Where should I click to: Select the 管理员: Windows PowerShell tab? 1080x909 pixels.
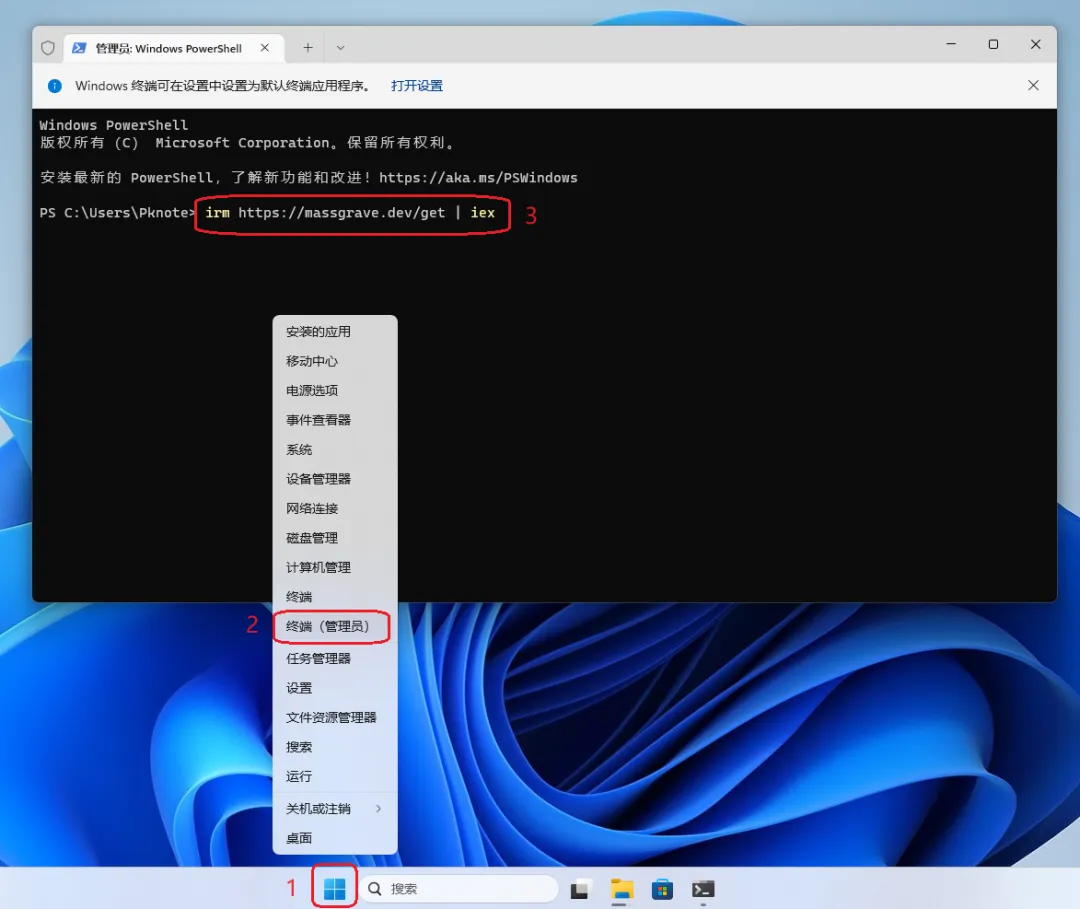click(x=174, y=48)
